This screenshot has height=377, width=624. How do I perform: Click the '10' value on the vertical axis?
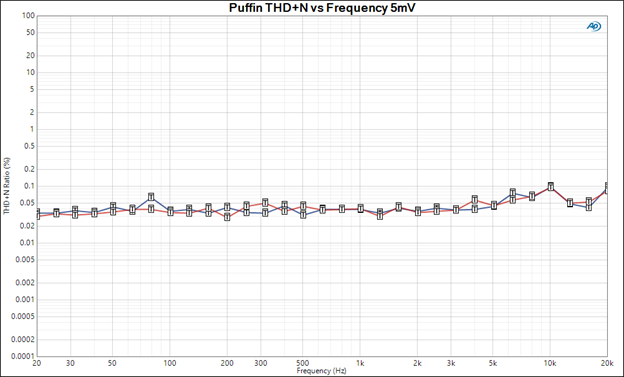click(x=31, y=72)
